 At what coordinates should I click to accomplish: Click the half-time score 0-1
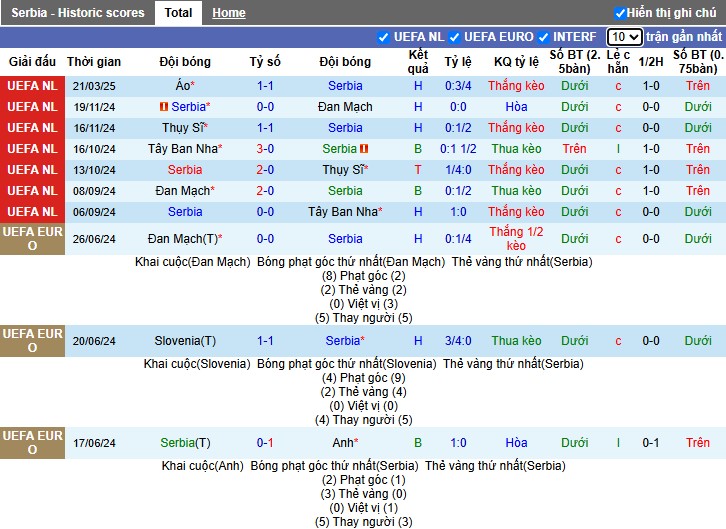(651, 443)
